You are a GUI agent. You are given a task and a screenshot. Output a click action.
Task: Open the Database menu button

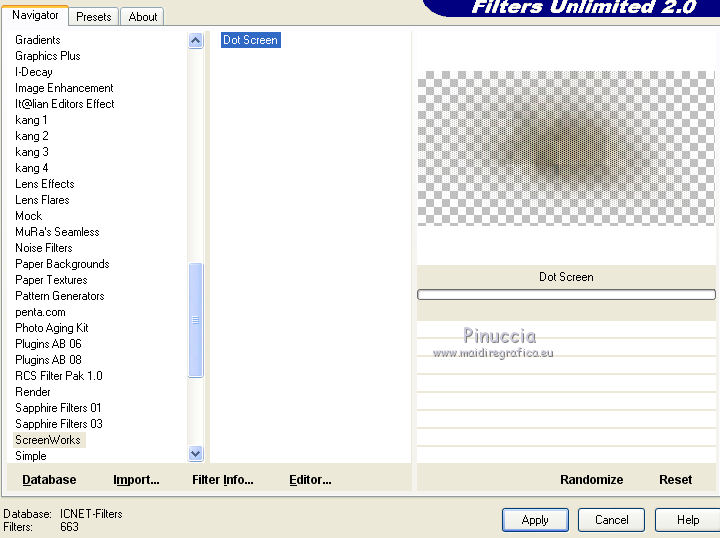[x=49, y=480]
